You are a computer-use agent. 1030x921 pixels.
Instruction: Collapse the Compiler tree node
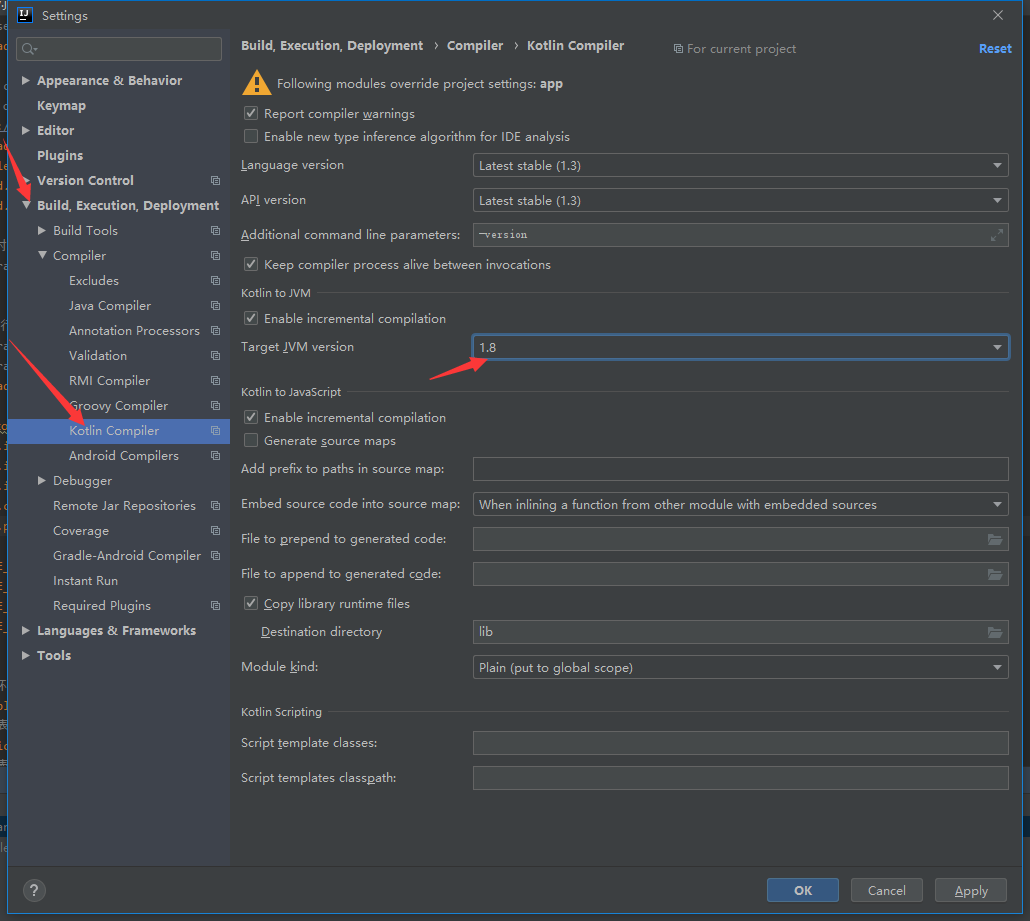click(42, 255)
